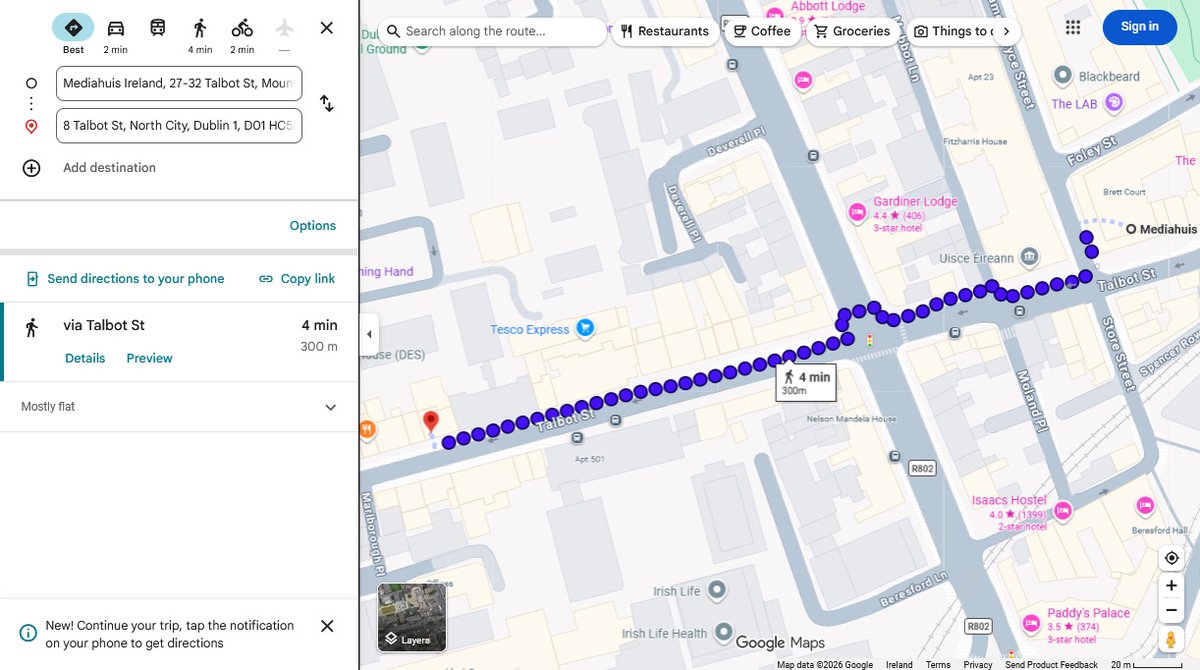Open Details for Talbot St route
The image size is (1200, 670).
[85, 358]
